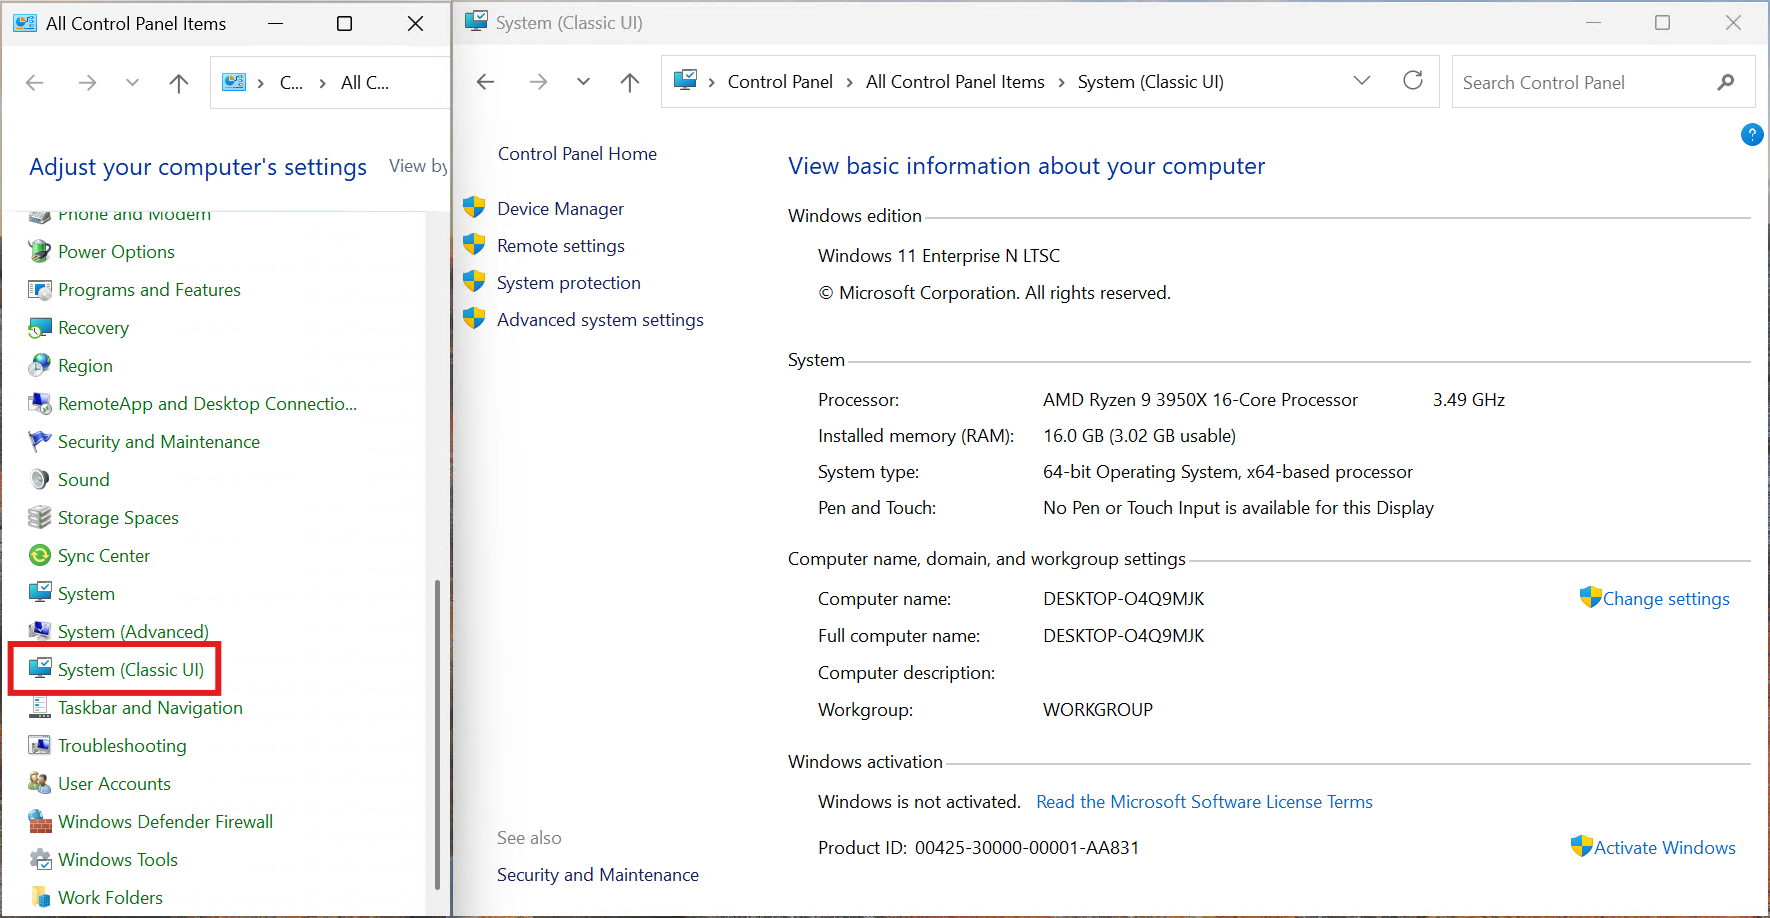Click in the Search Control Panel field

pos(1603,82)
